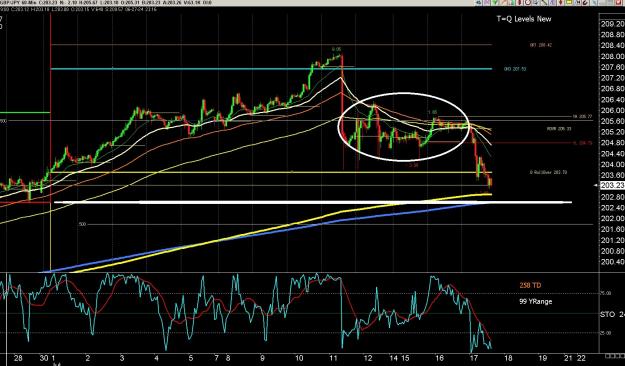The width and height of the screenshot is (625, 366).
Task: Click the T=Q Levels New label
Action: coord(524,19)
